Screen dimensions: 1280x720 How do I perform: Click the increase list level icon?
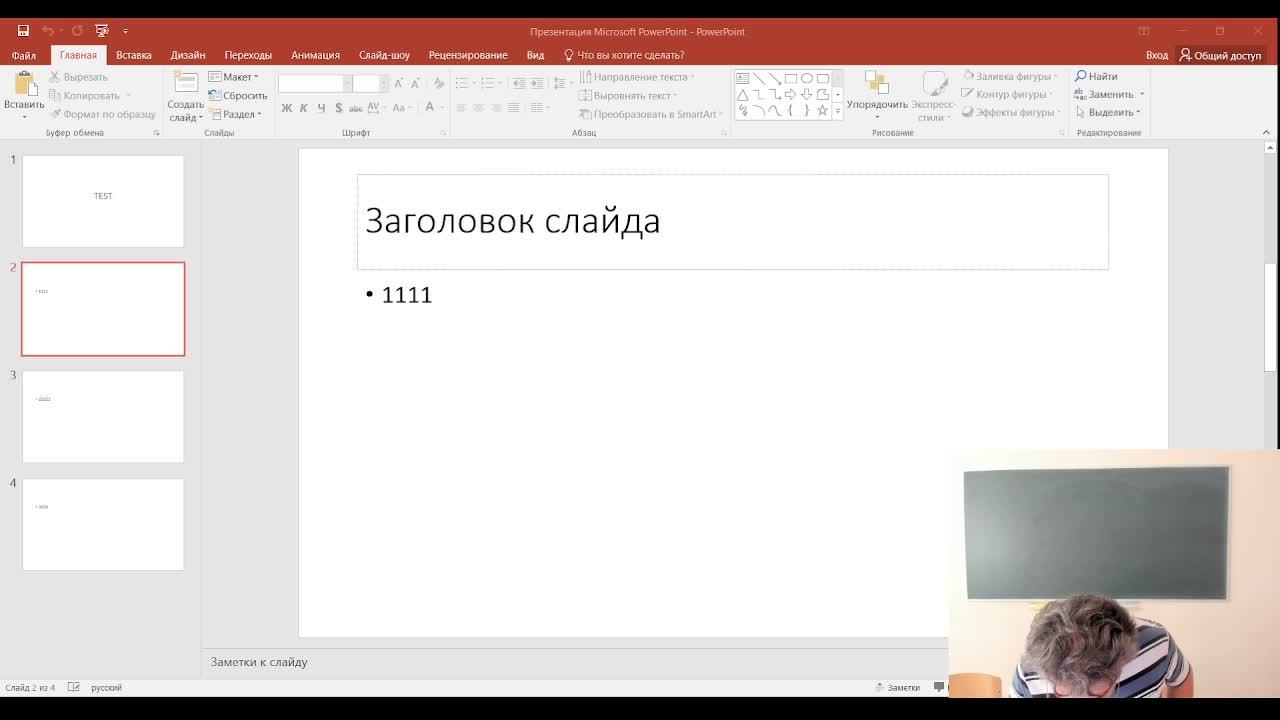tap(537, 83)
